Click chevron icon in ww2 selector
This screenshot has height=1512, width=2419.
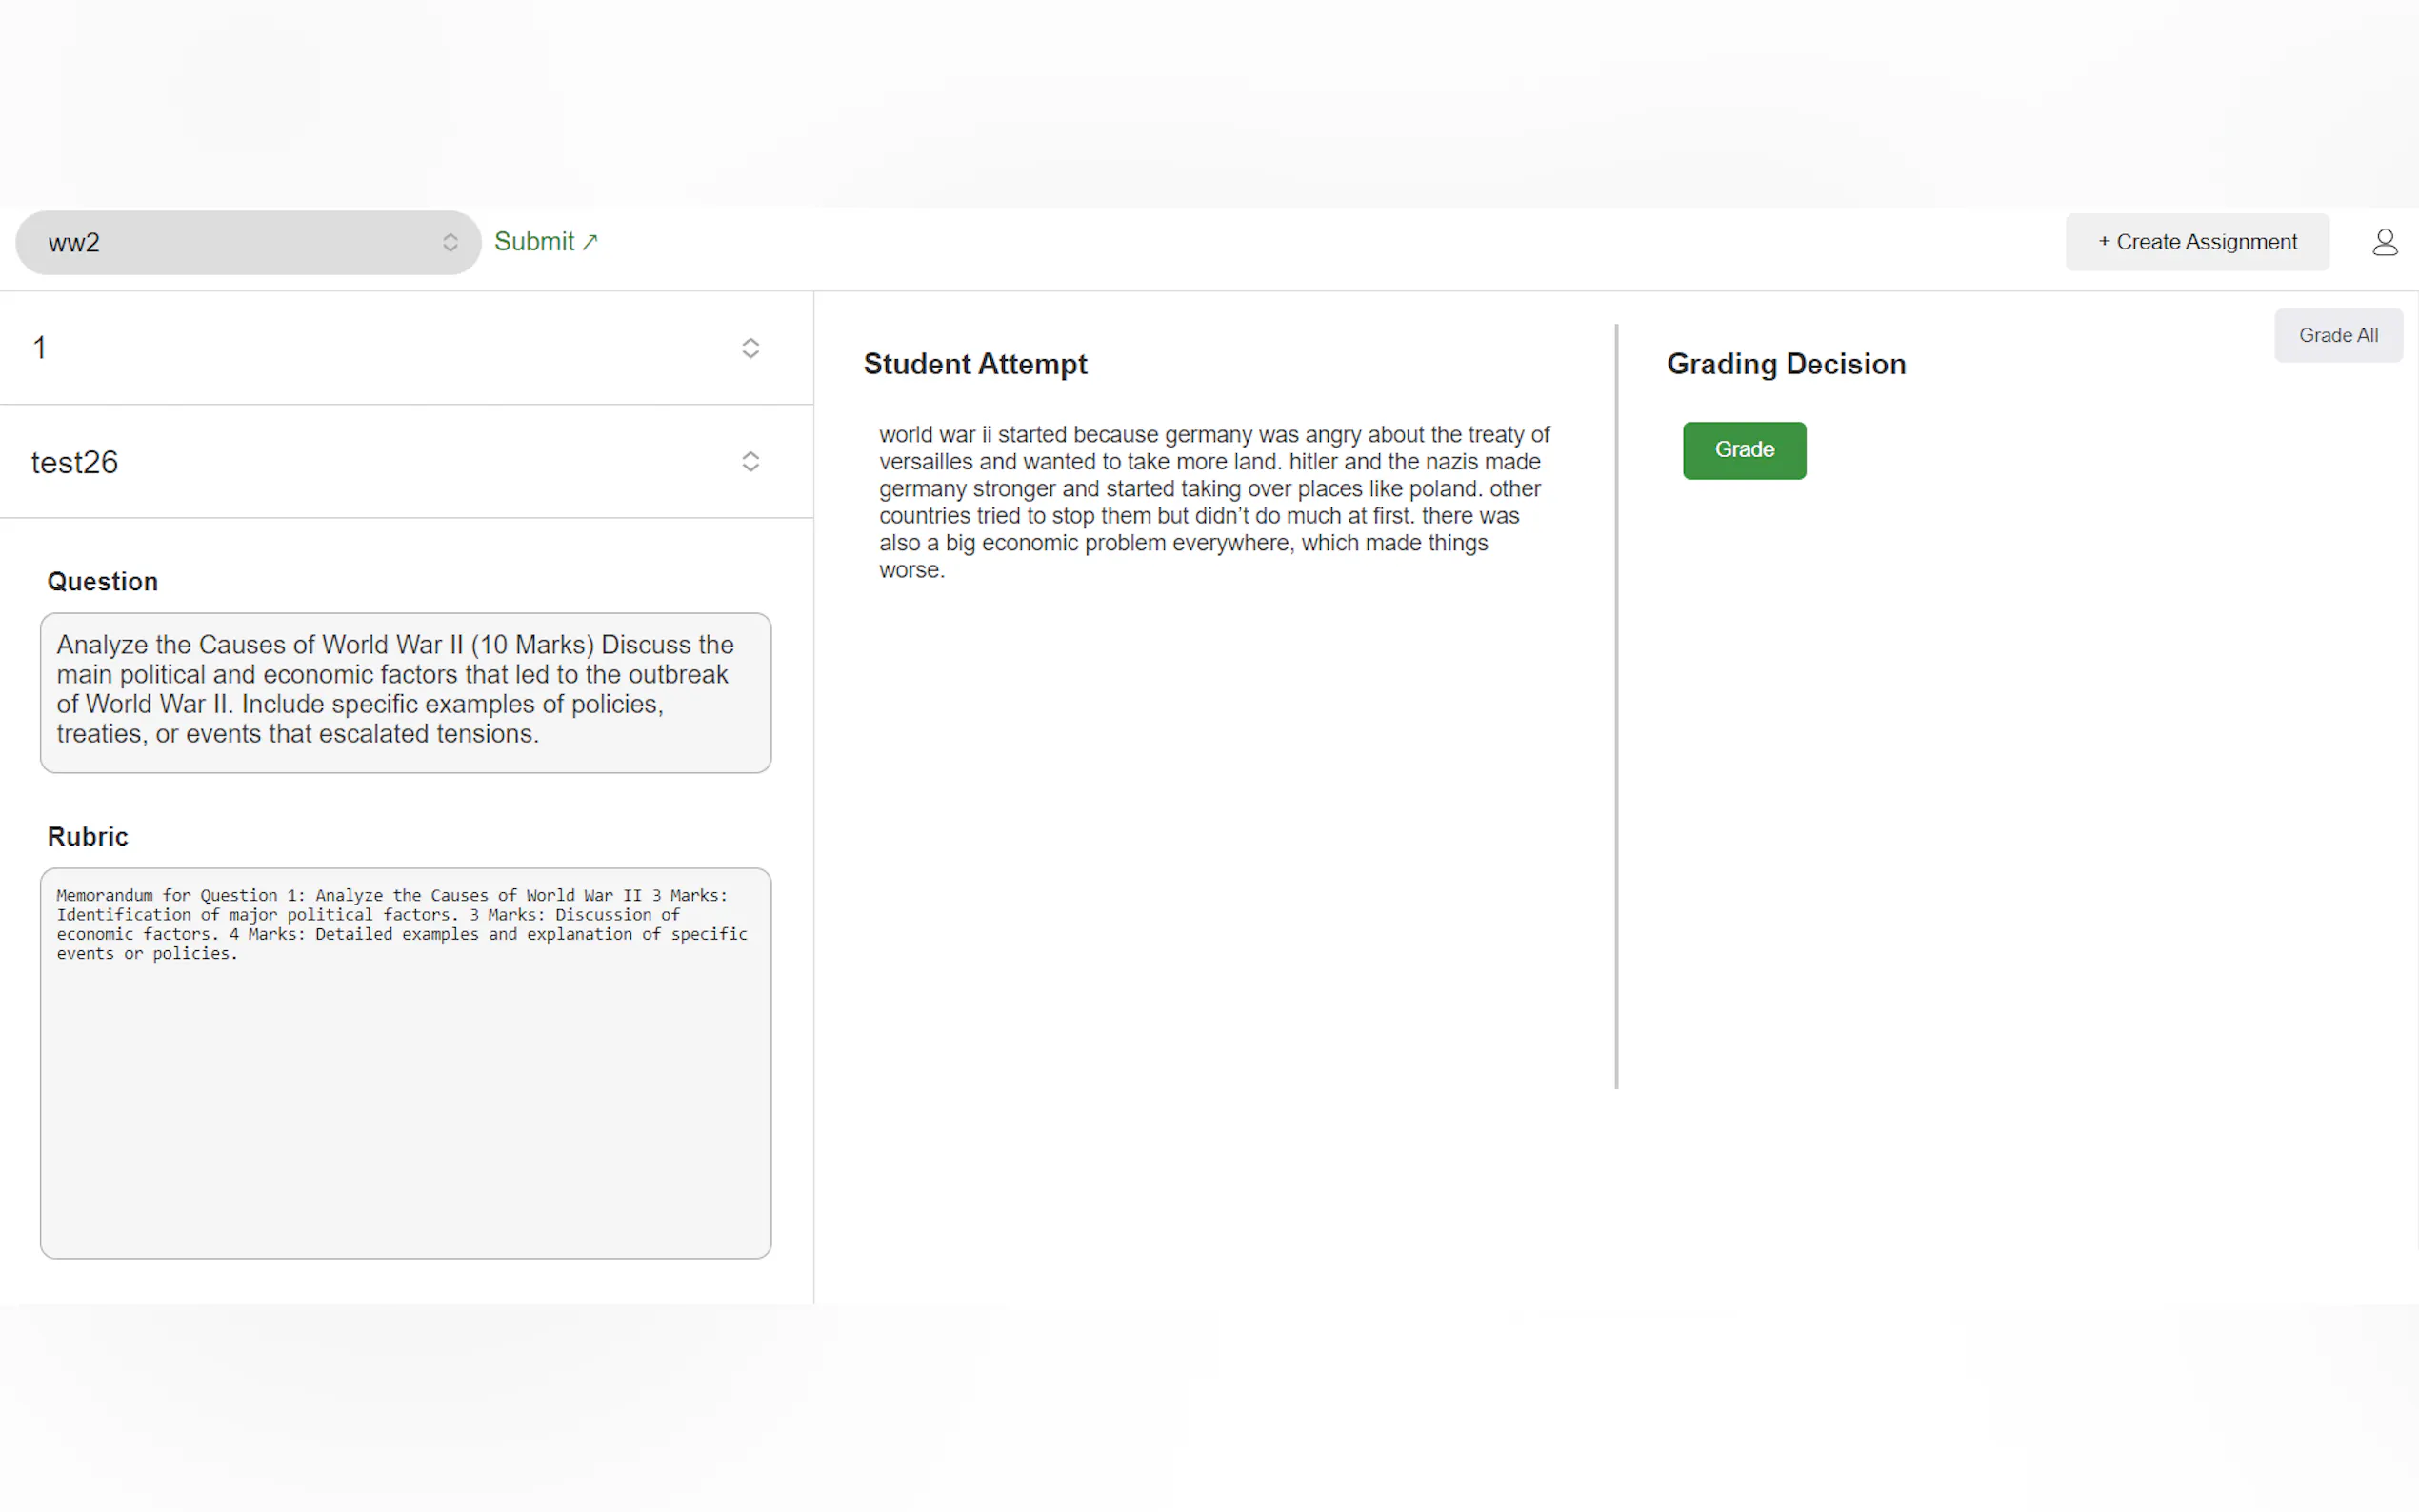(x=450, y=242)
